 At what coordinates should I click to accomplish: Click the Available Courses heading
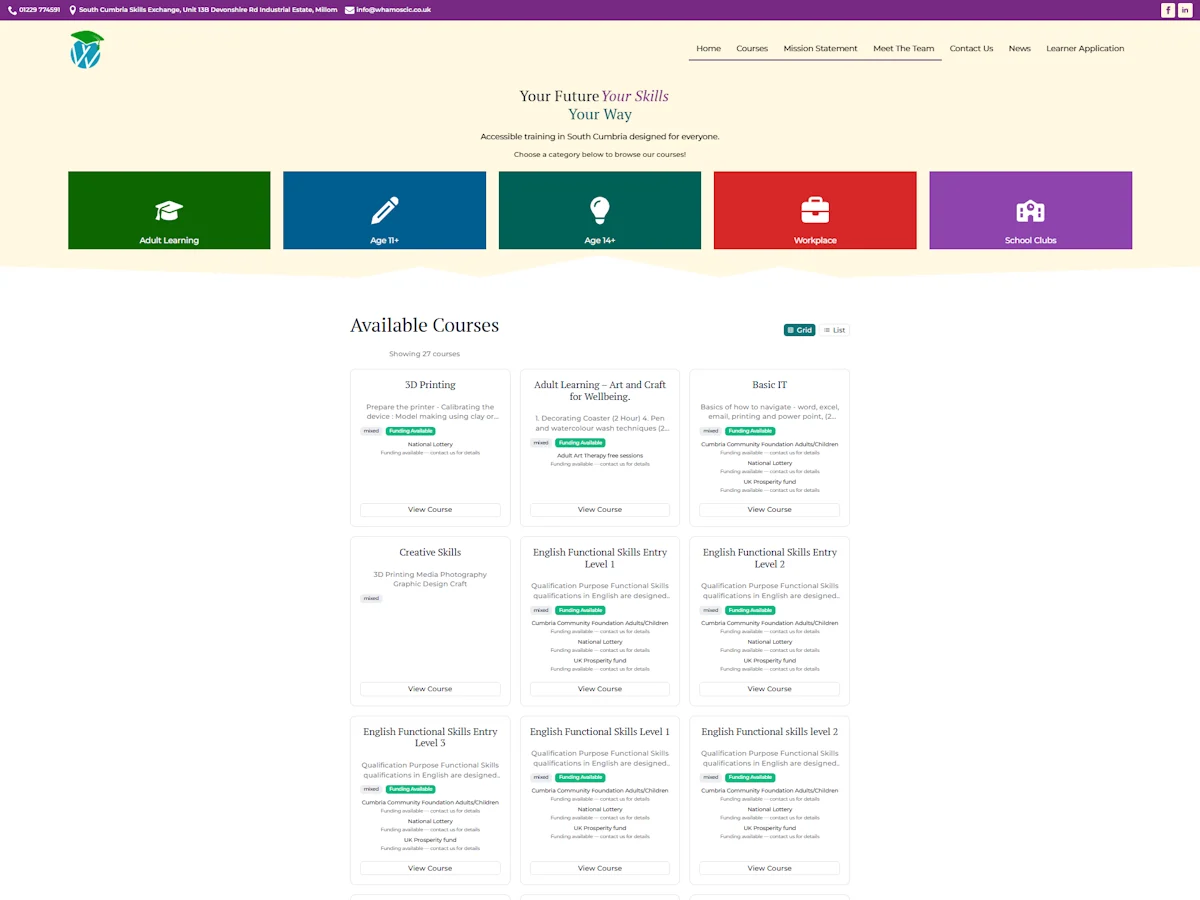pos(424,325)
